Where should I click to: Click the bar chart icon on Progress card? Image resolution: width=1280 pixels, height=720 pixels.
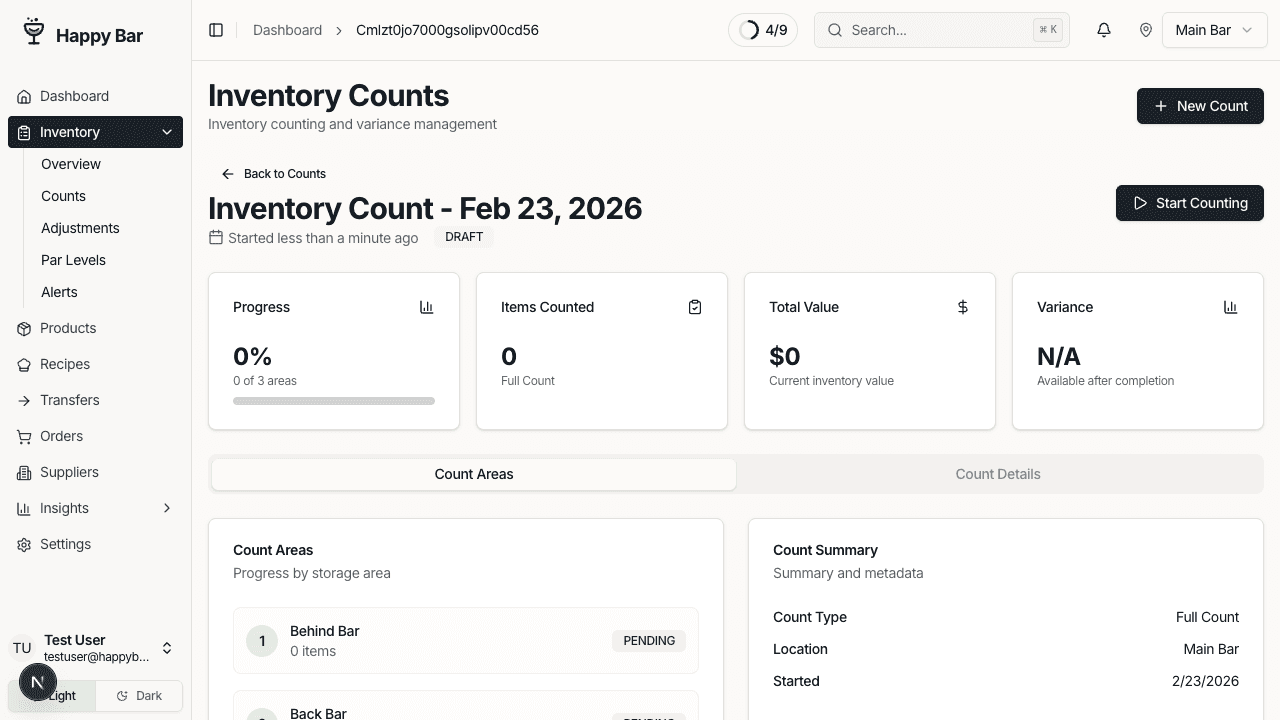[427, 307]
